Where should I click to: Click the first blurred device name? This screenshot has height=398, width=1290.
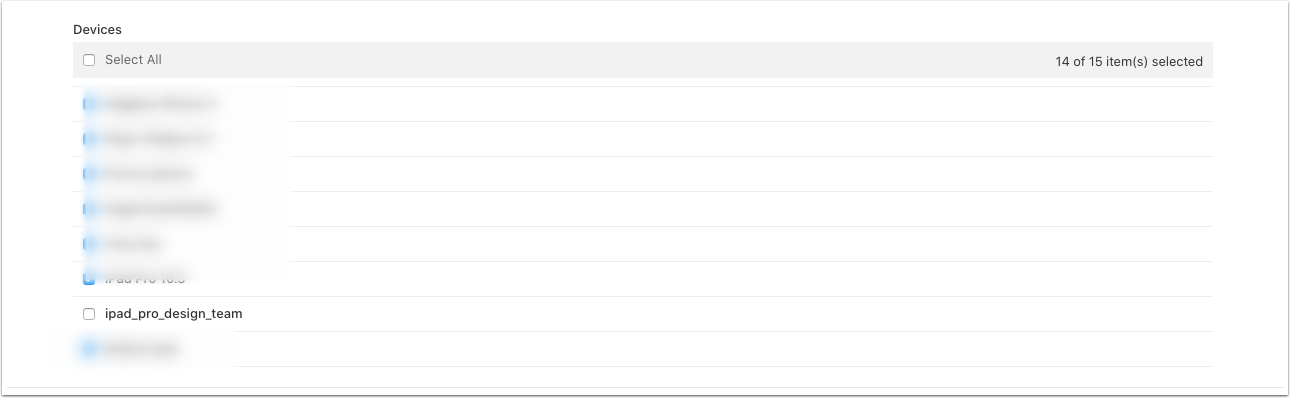click(x=160, y=104)
